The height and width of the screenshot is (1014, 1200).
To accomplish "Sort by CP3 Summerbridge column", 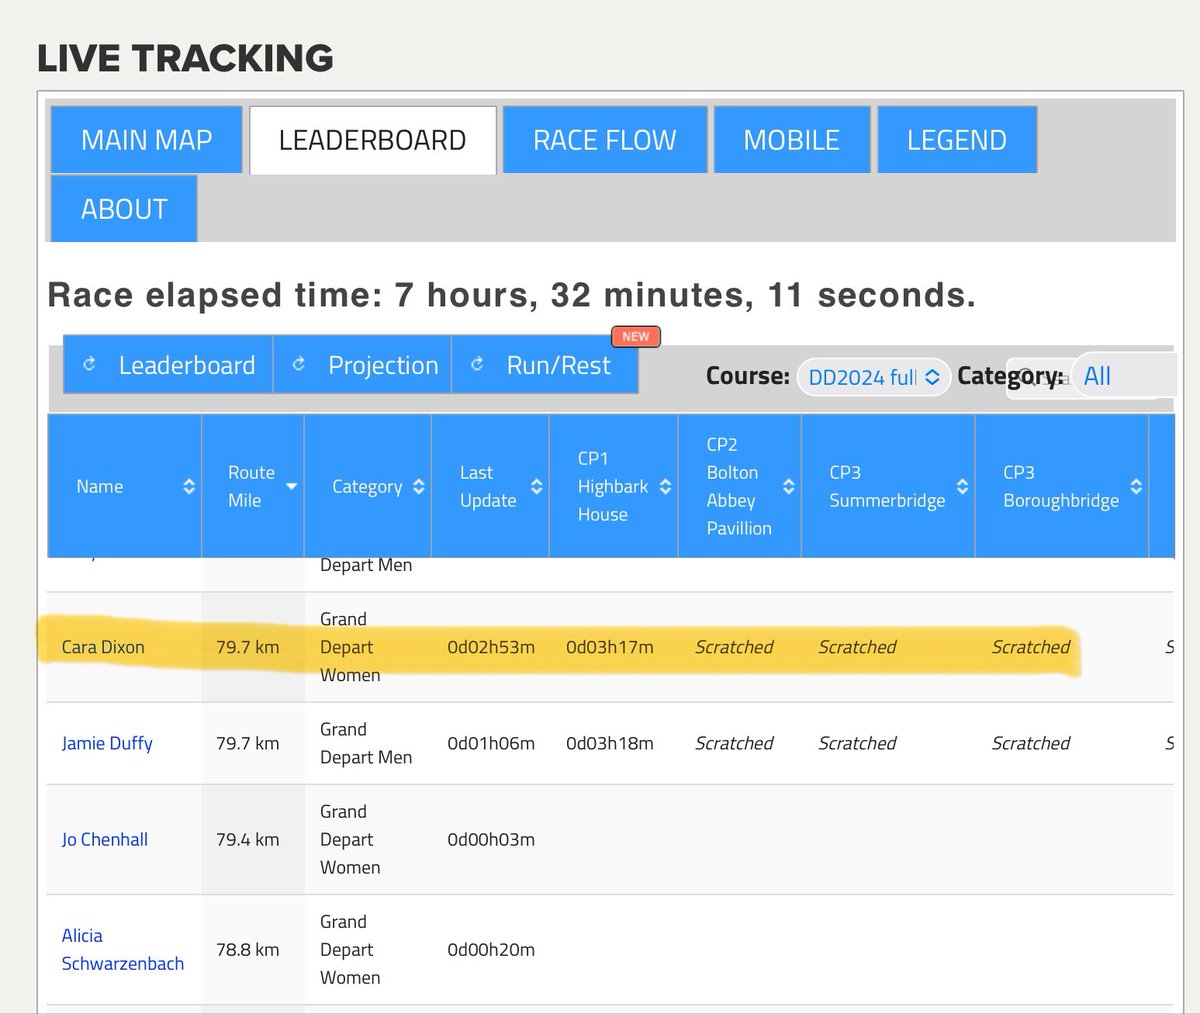I will pyautogui.click(x=888, y=486).
